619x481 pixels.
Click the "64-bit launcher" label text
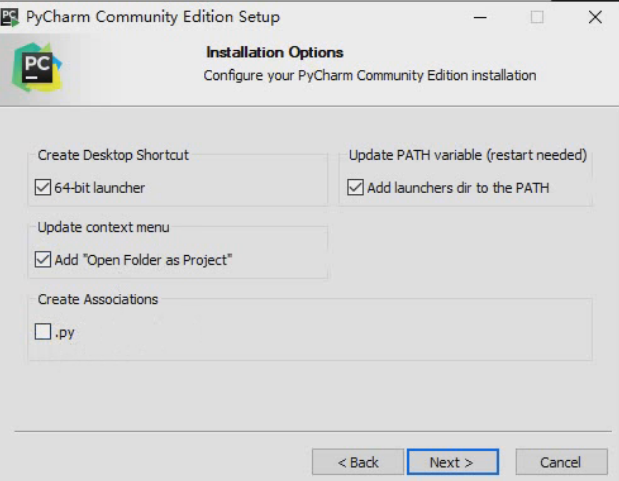(99, 188)
